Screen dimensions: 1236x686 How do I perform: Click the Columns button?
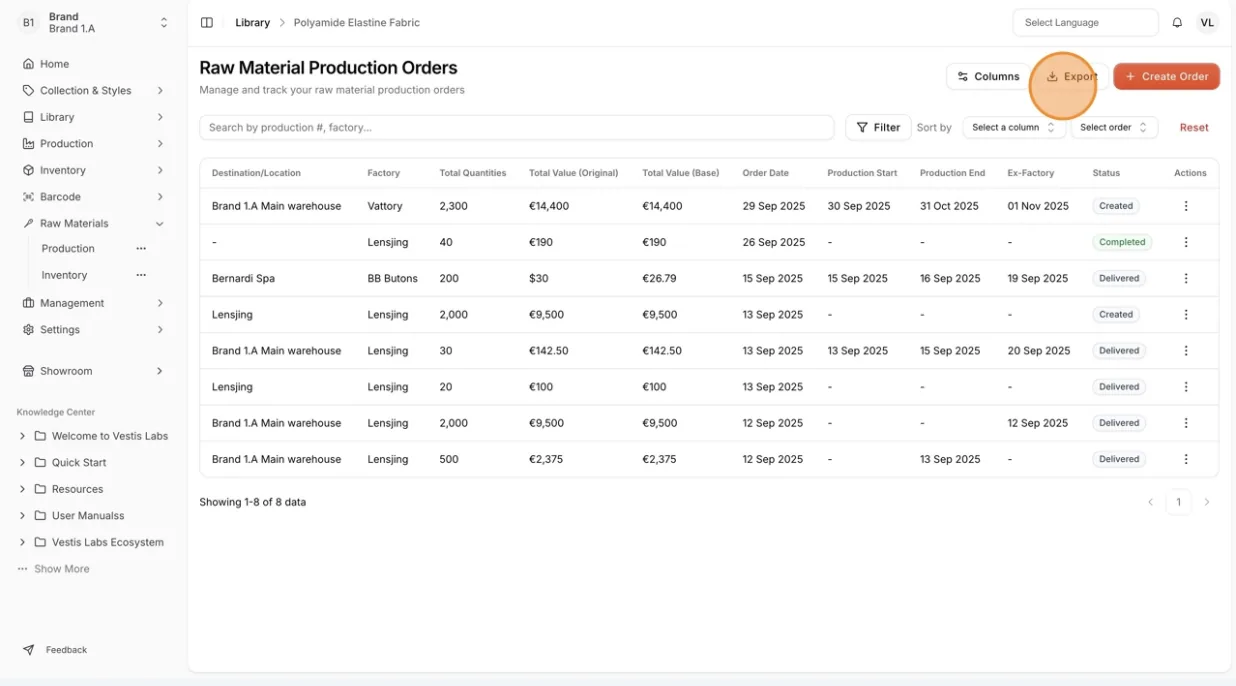click(988, 76)
